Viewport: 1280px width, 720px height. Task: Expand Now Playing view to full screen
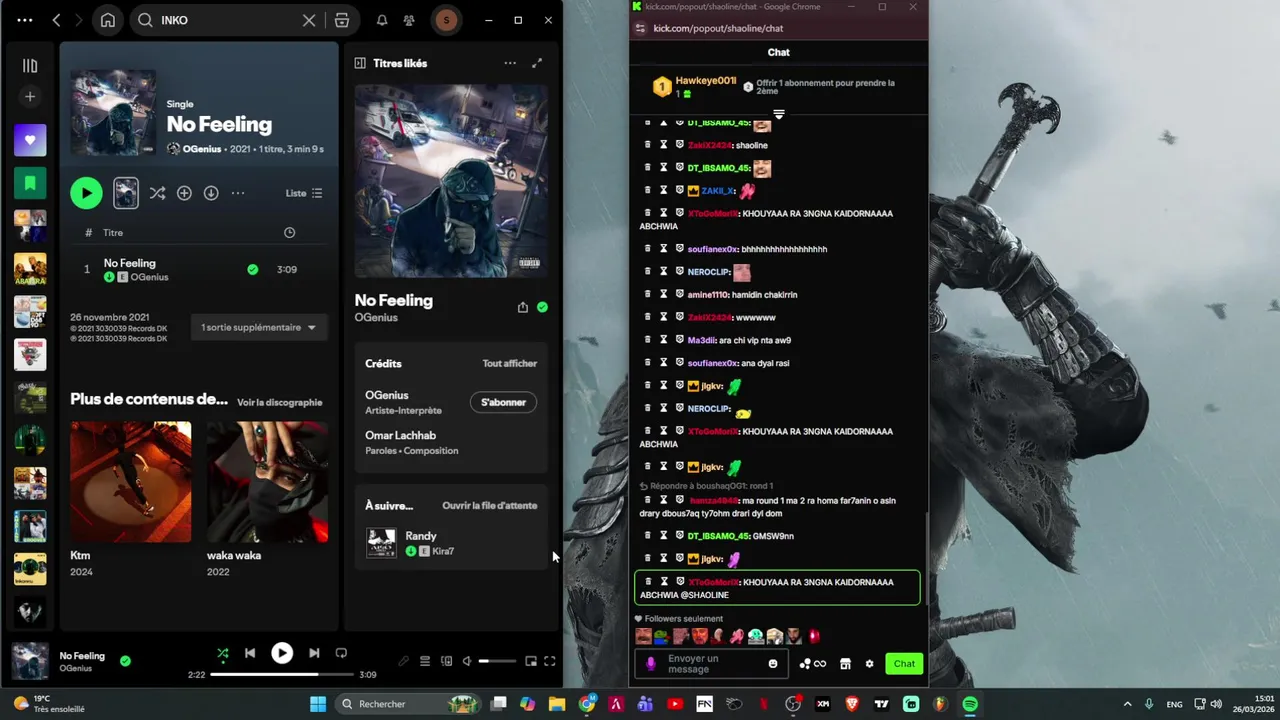[537, 63]
